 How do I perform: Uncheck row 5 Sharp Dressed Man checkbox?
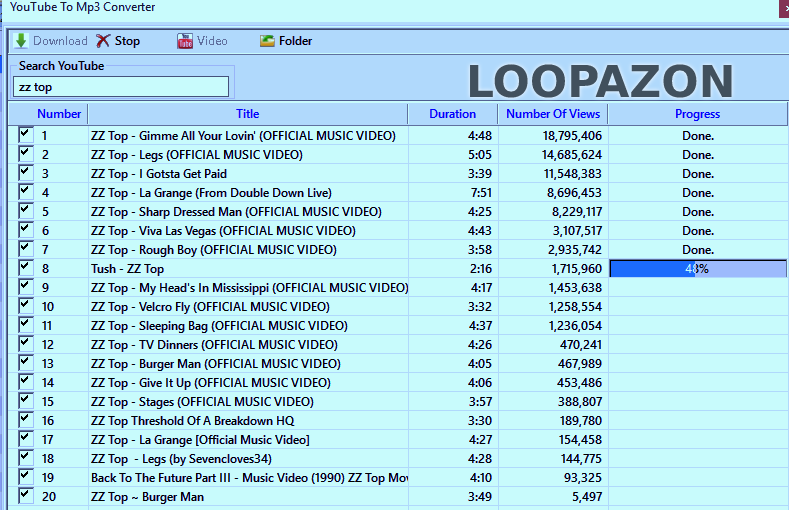coord(25,211)
